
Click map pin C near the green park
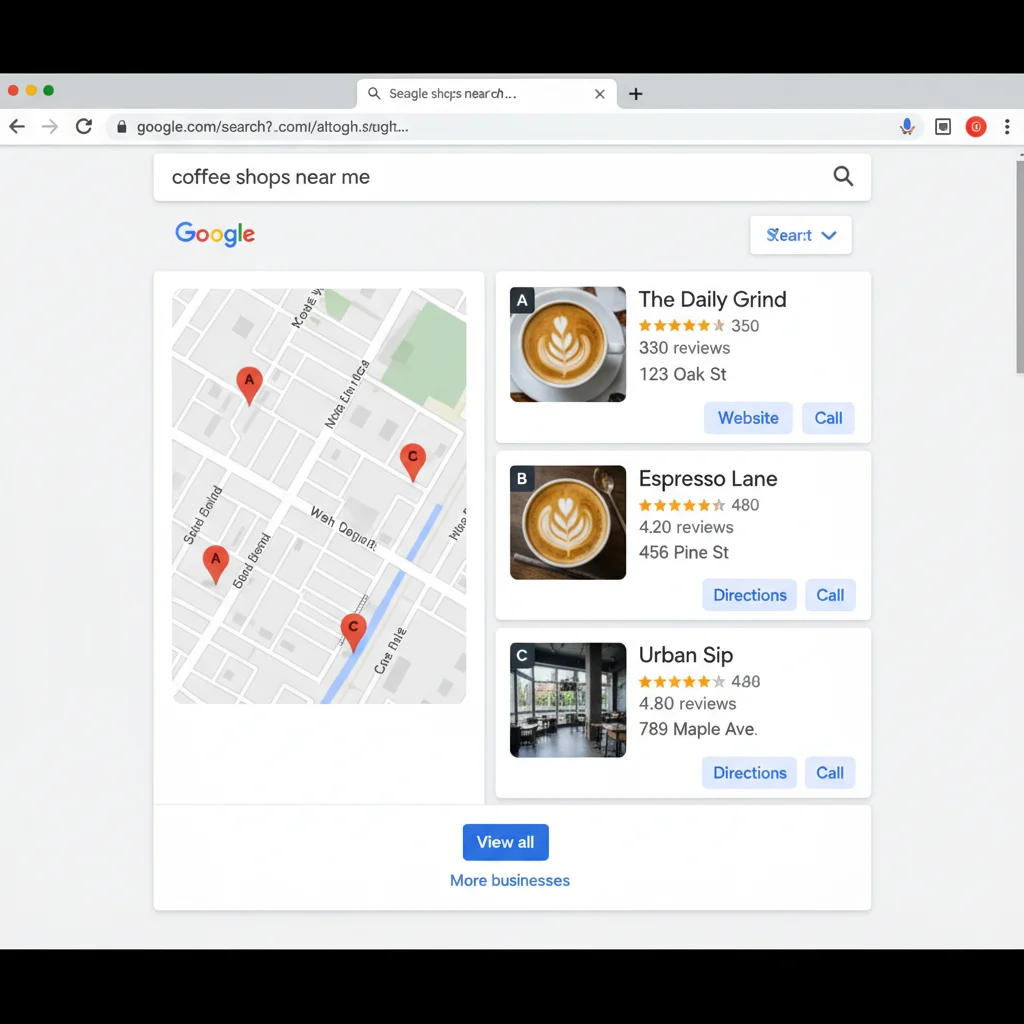point(413,462)
